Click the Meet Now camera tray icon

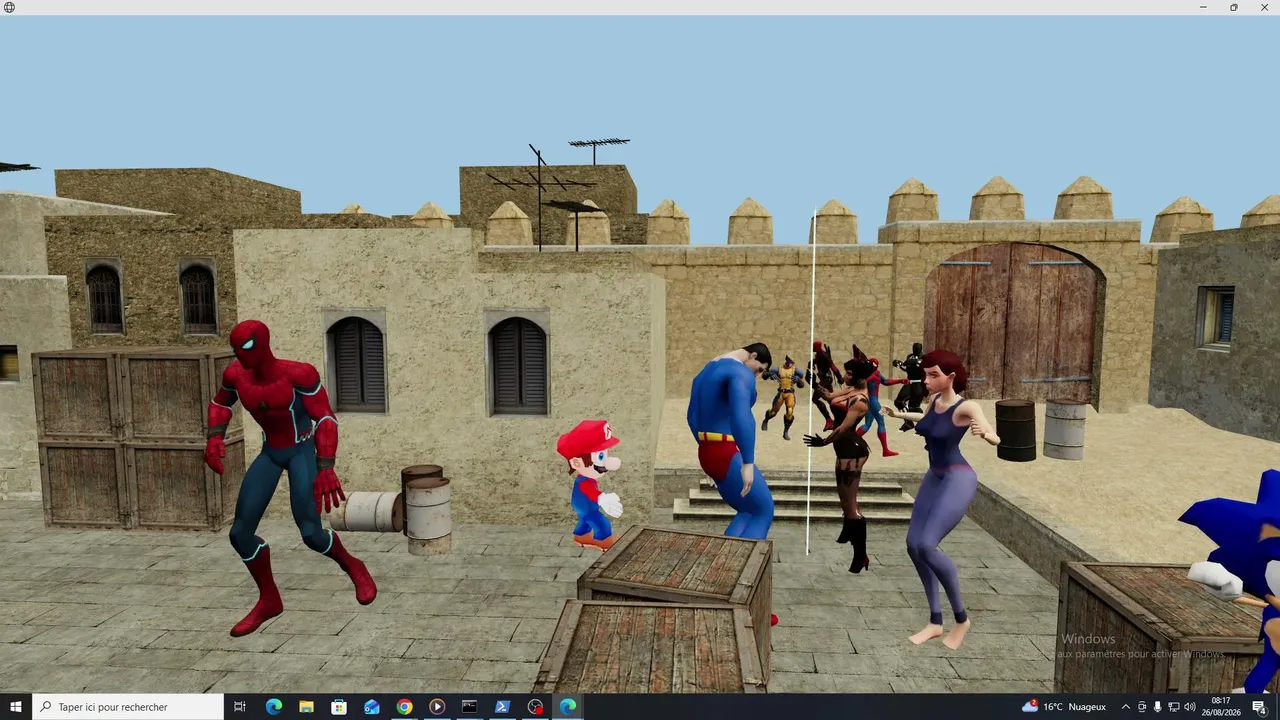(x=1142, y=707)
